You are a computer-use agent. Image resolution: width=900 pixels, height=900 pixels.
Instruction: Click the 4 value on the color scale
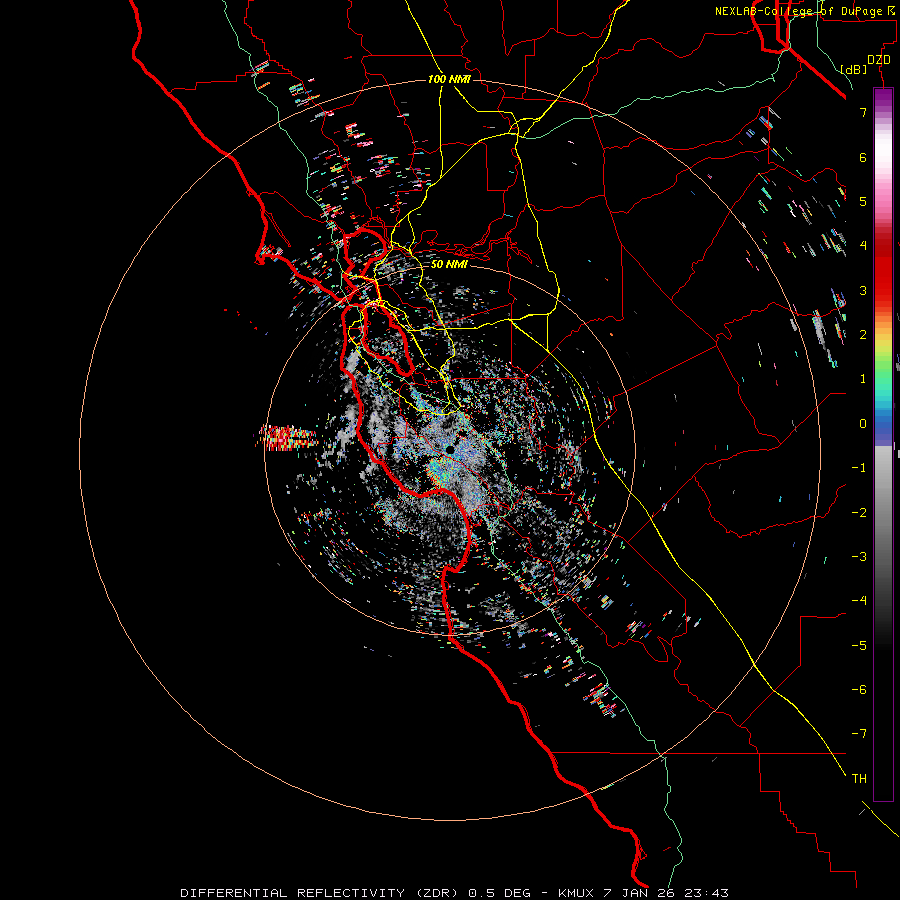pyautogui.click(x=863, y=246)
